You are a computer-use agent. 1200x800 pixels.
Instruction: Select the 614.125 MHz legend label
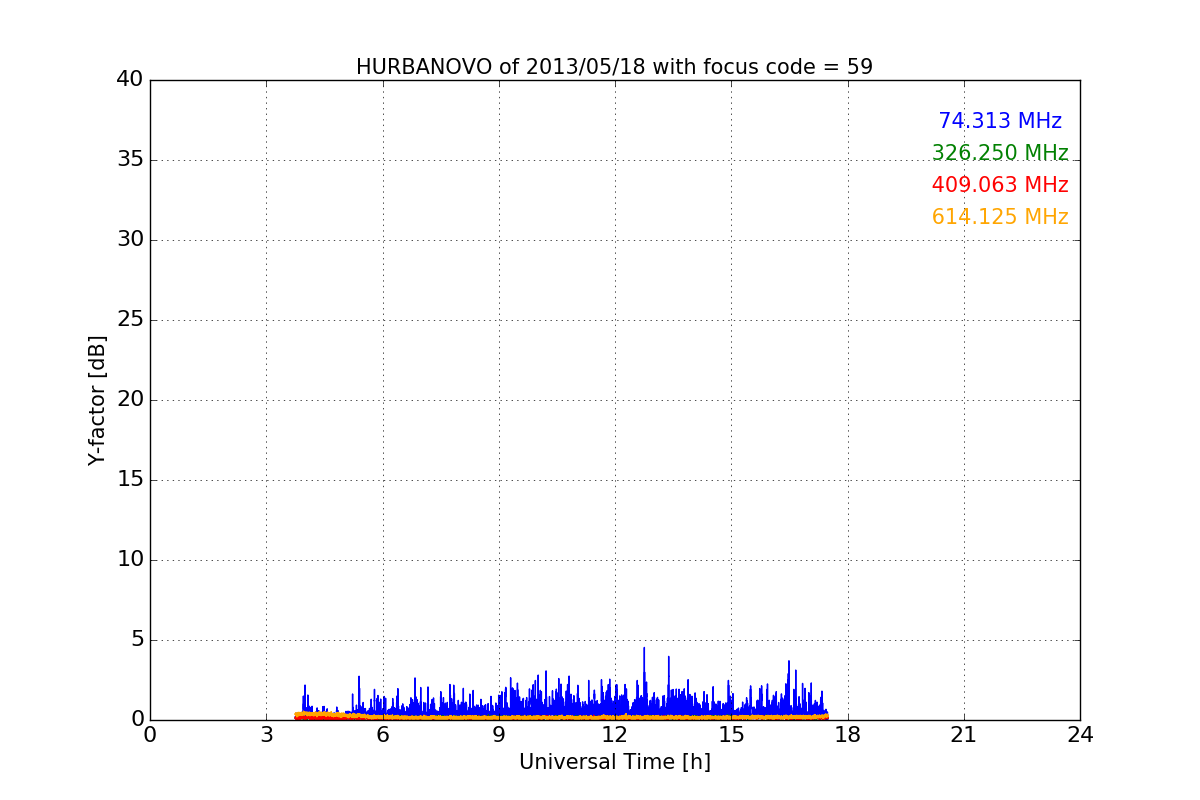tap(1000, 217)
